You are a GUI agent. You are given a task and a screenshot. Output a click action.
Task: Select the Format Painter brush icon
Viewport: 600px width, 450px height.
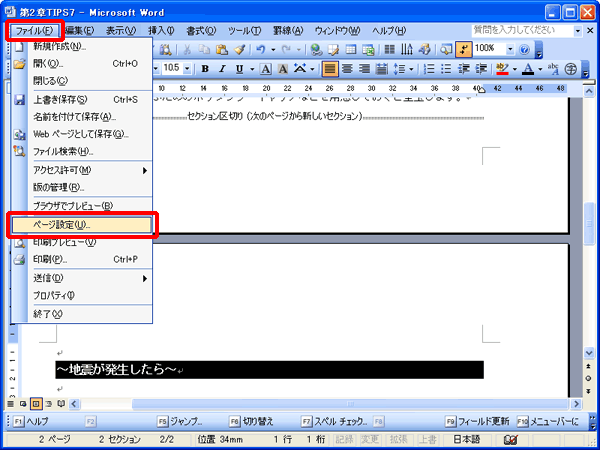240,50
